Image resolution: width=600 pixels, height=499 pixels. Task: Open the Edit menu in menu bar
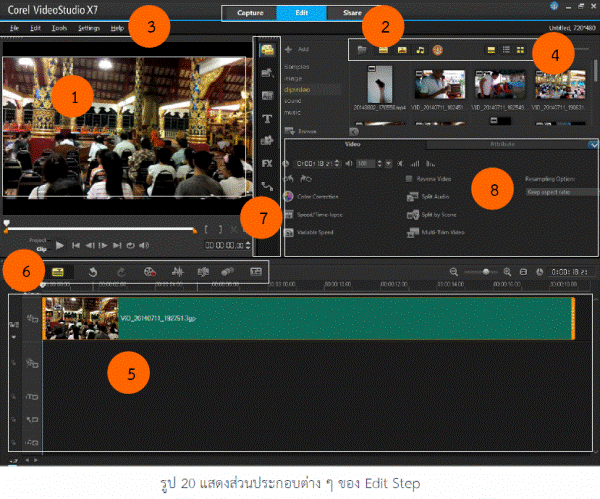(35, 28)
